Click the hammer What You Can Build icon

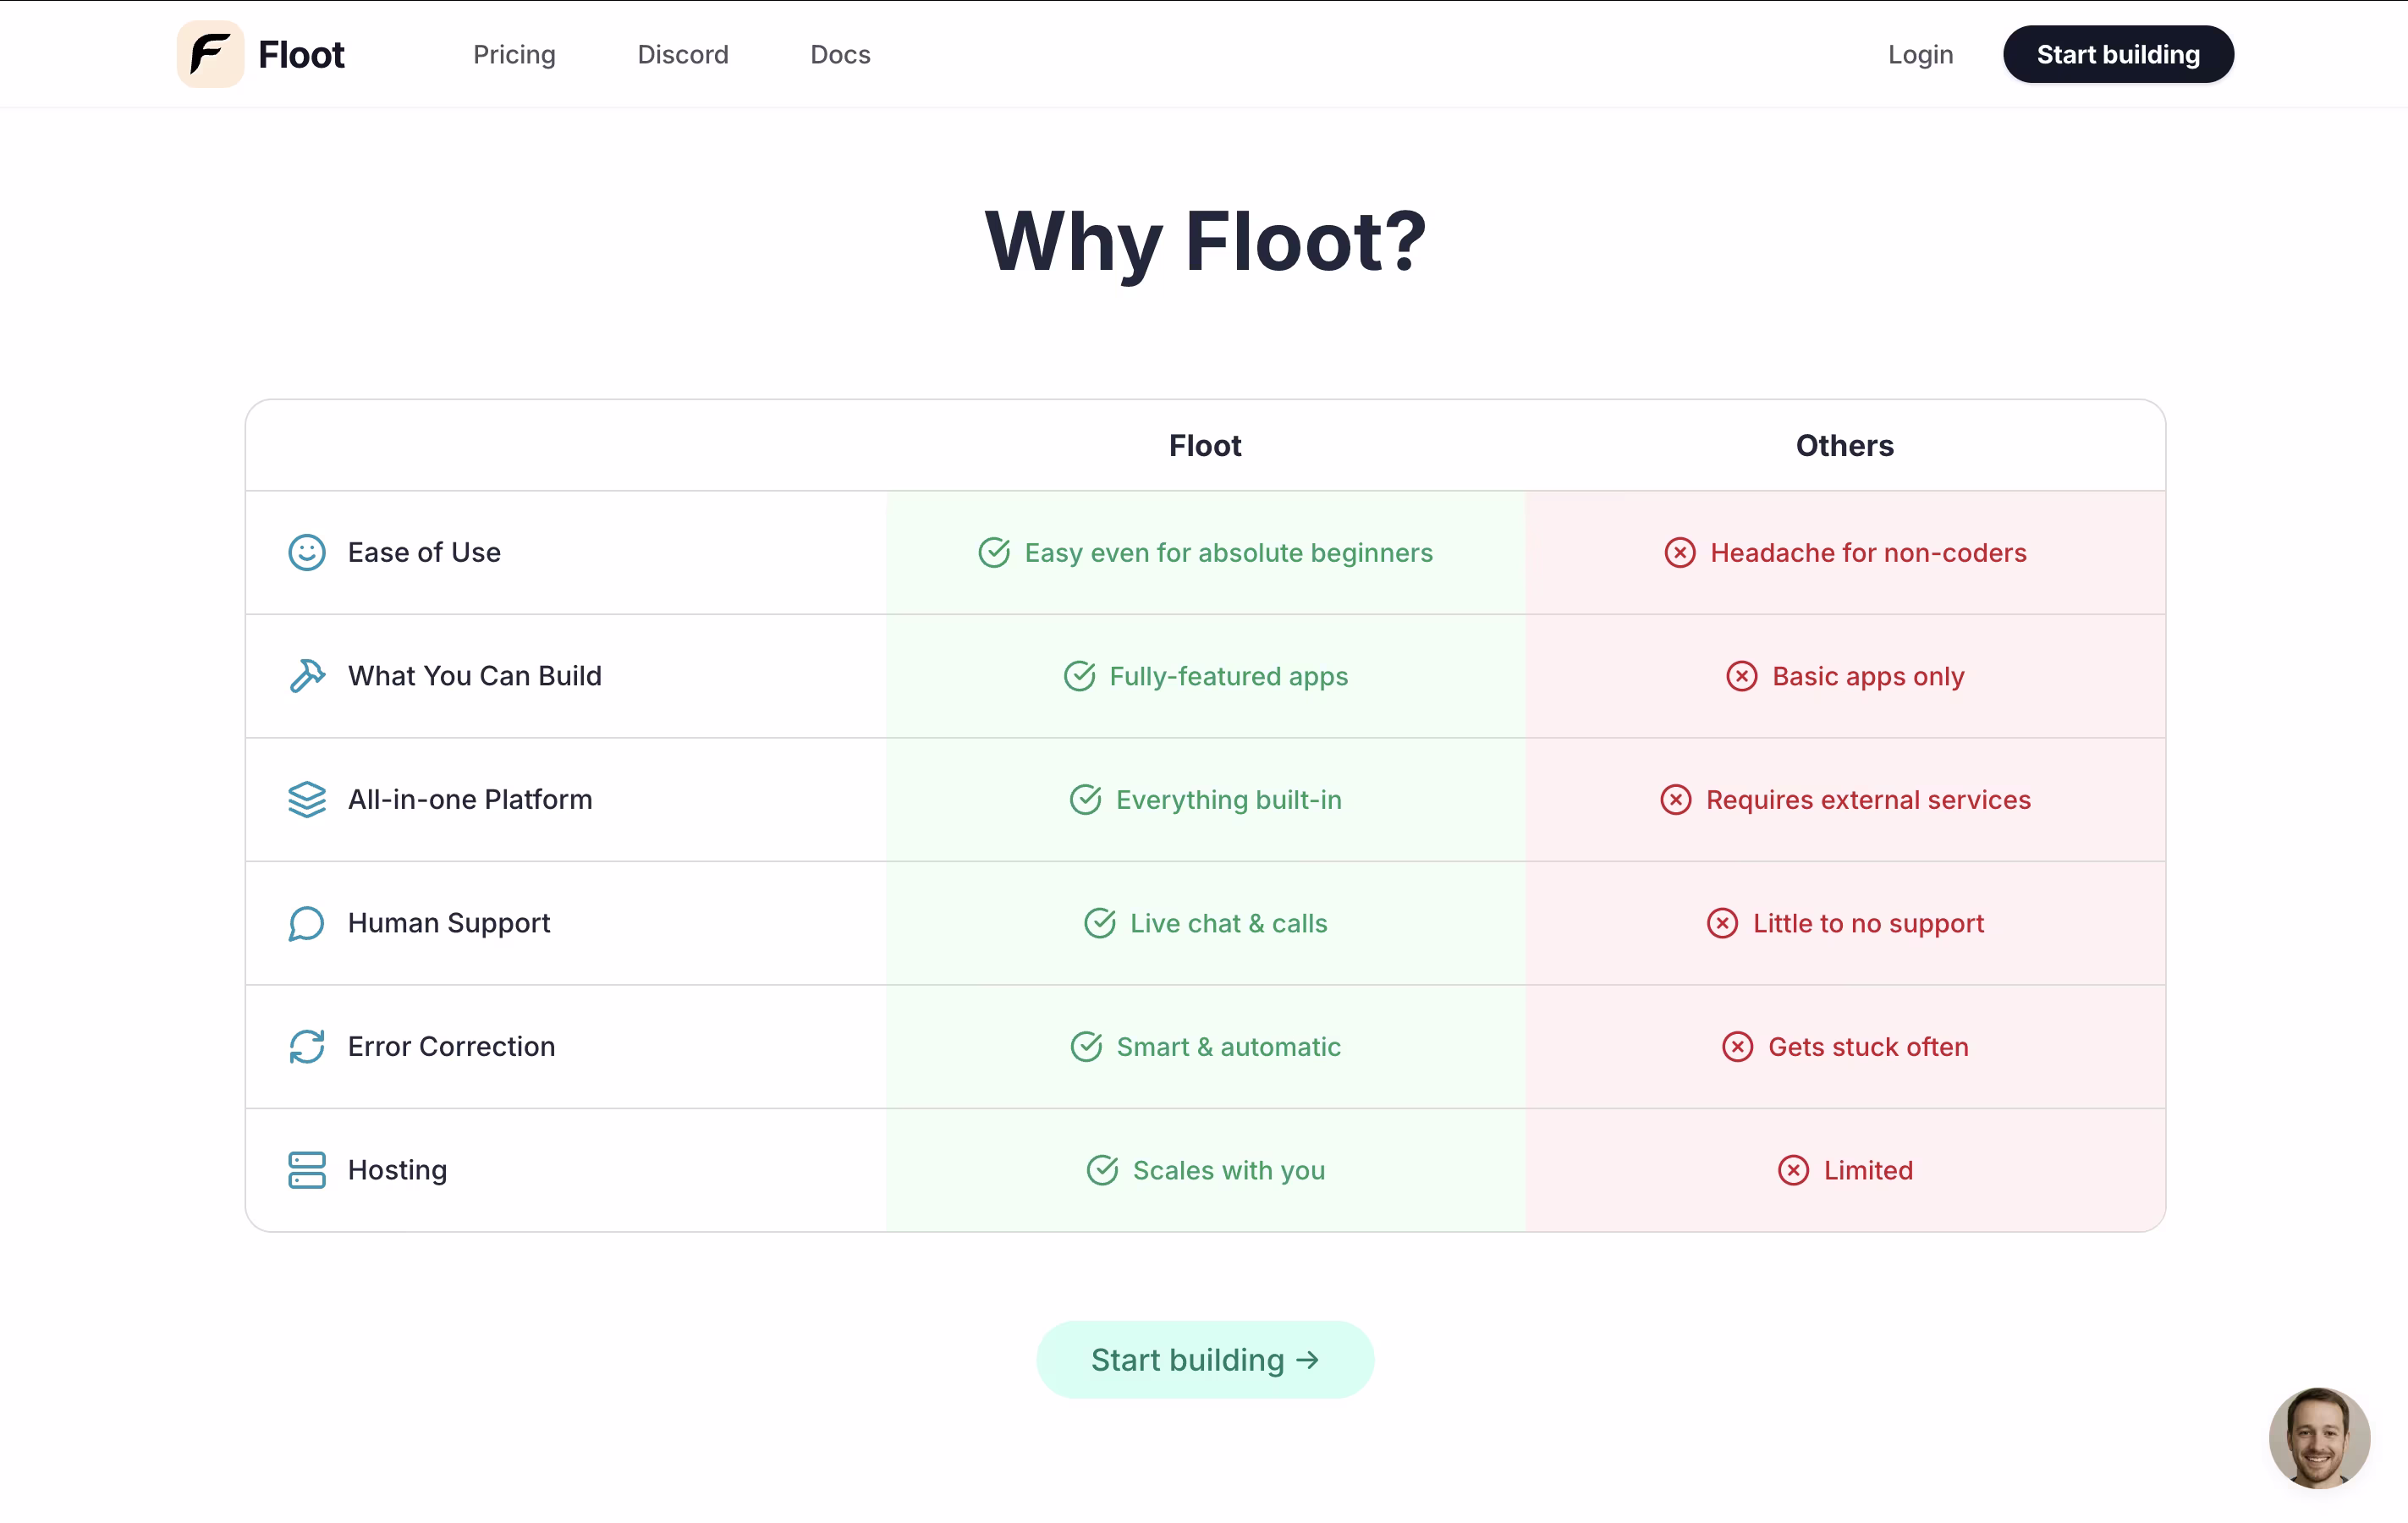307,676
